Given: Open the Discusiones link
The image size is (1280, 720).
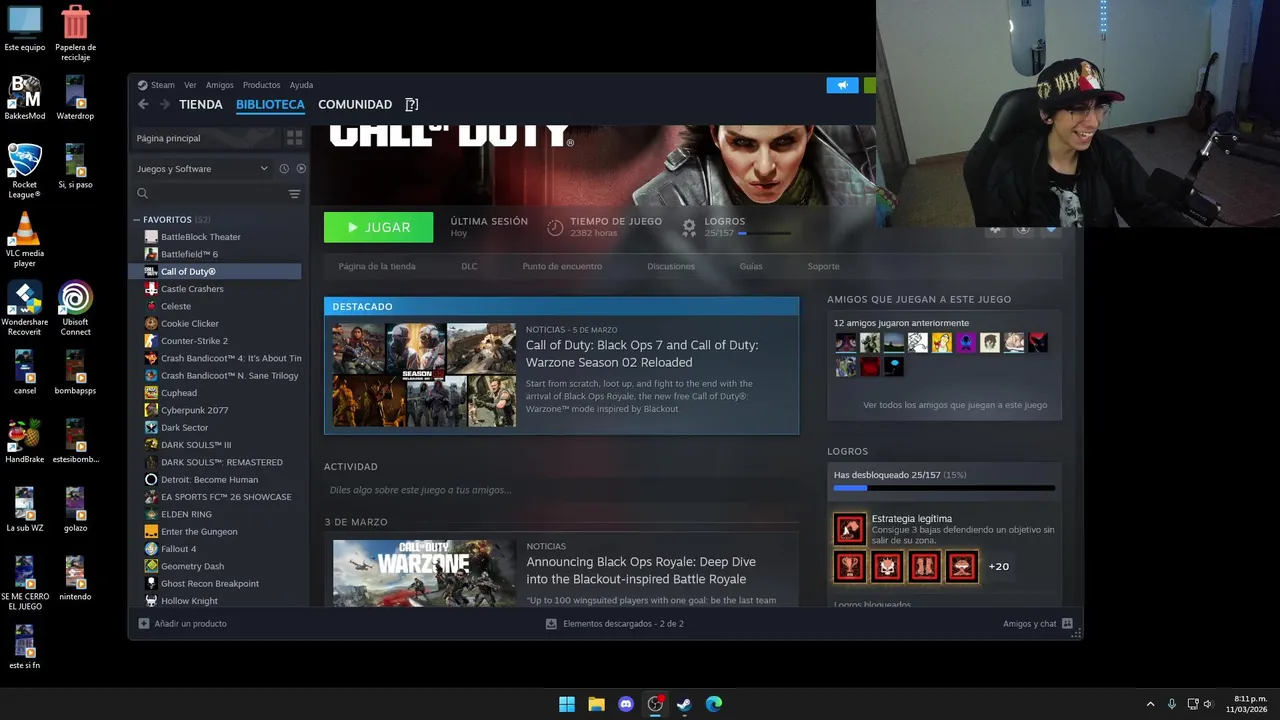Looking at the screenshot, I should pos(671,267).
